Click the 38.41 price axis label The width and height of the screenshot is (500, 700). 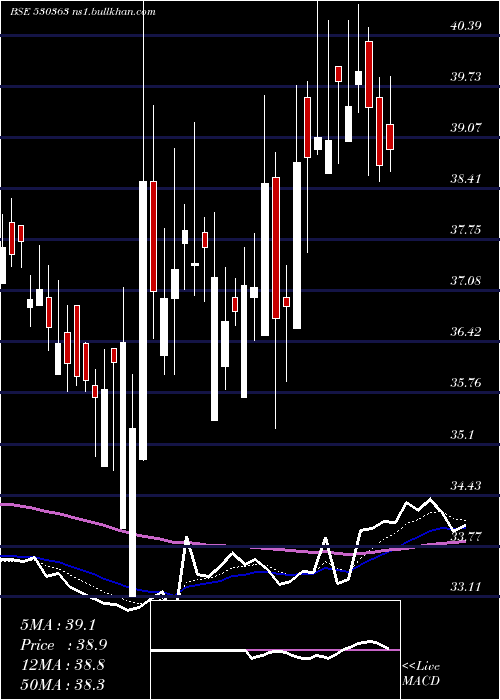pyautogui.click(x=466, y=179)
